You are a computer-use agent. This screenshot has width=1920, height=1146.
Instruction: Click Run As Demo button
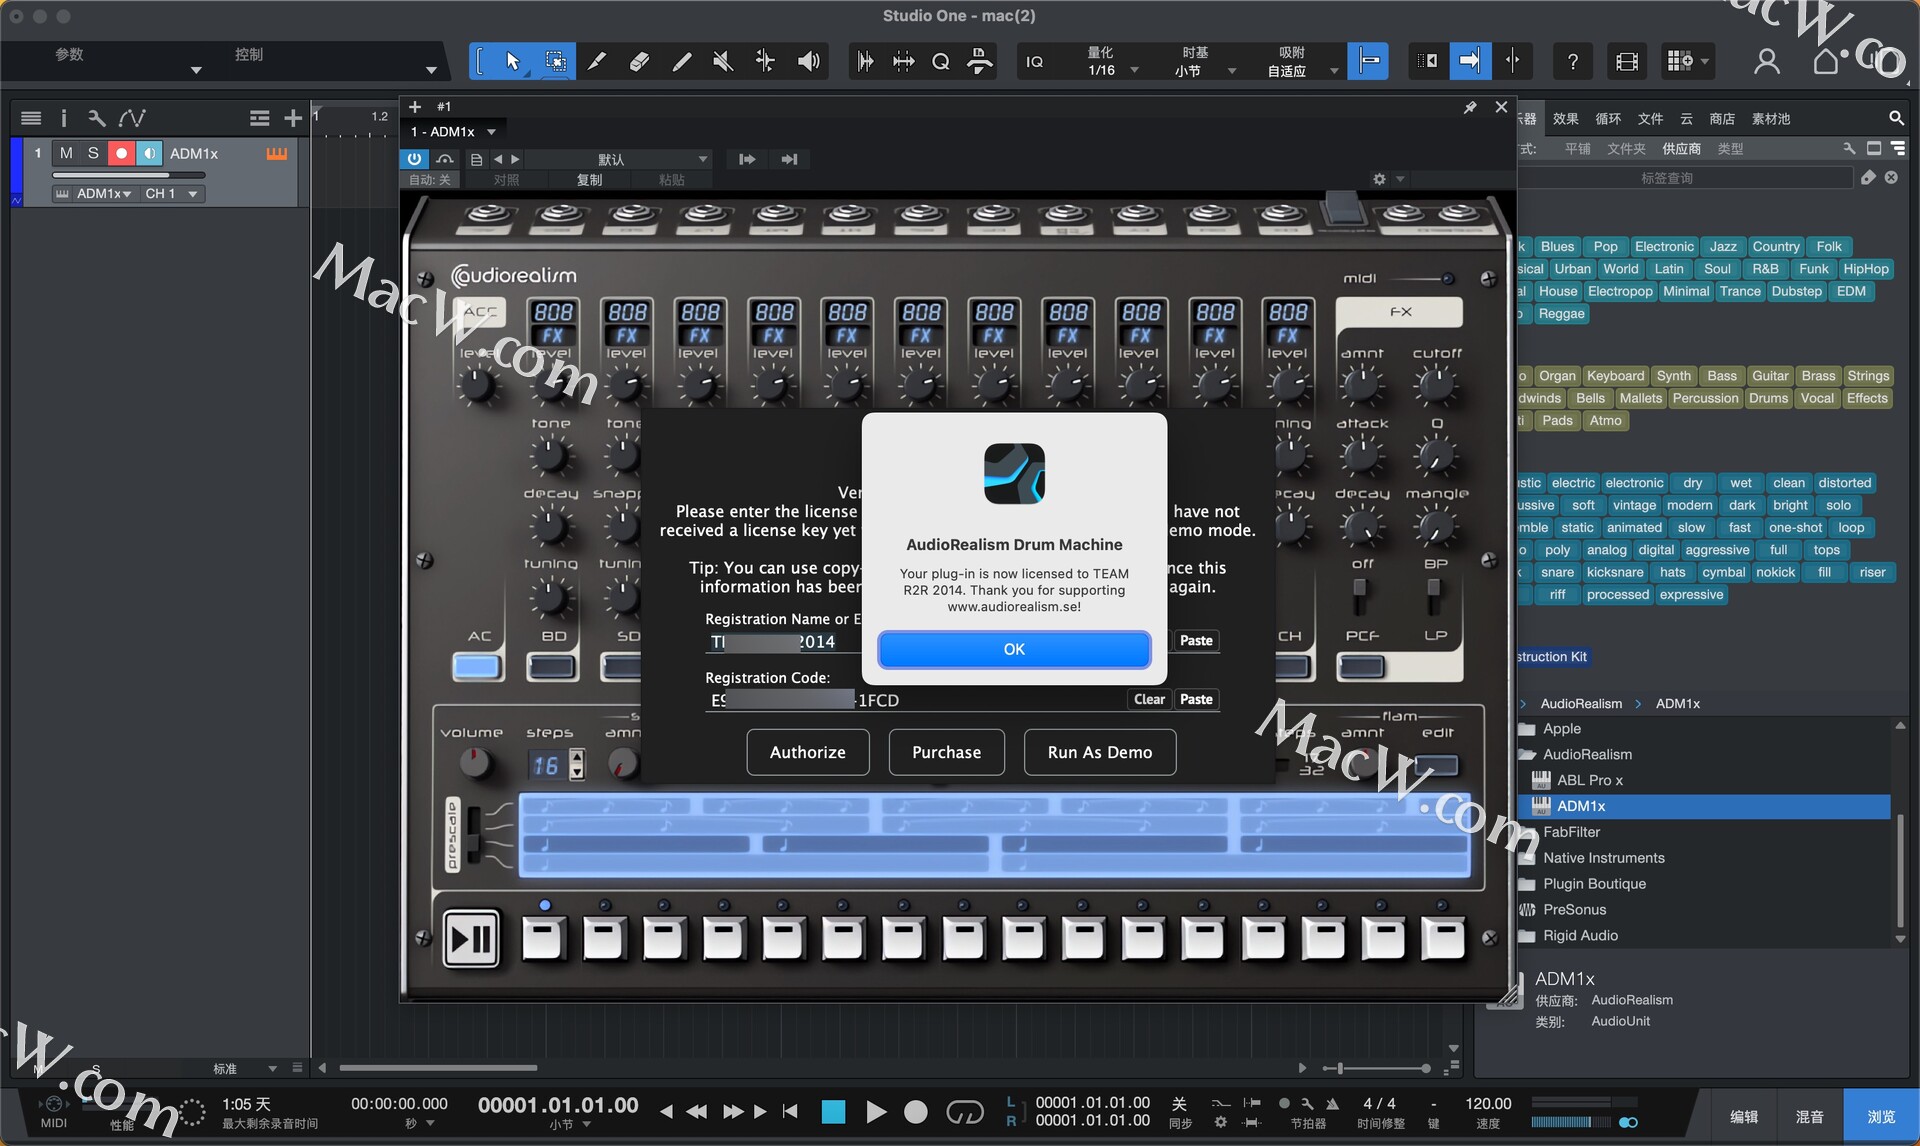pos(1100,752)
